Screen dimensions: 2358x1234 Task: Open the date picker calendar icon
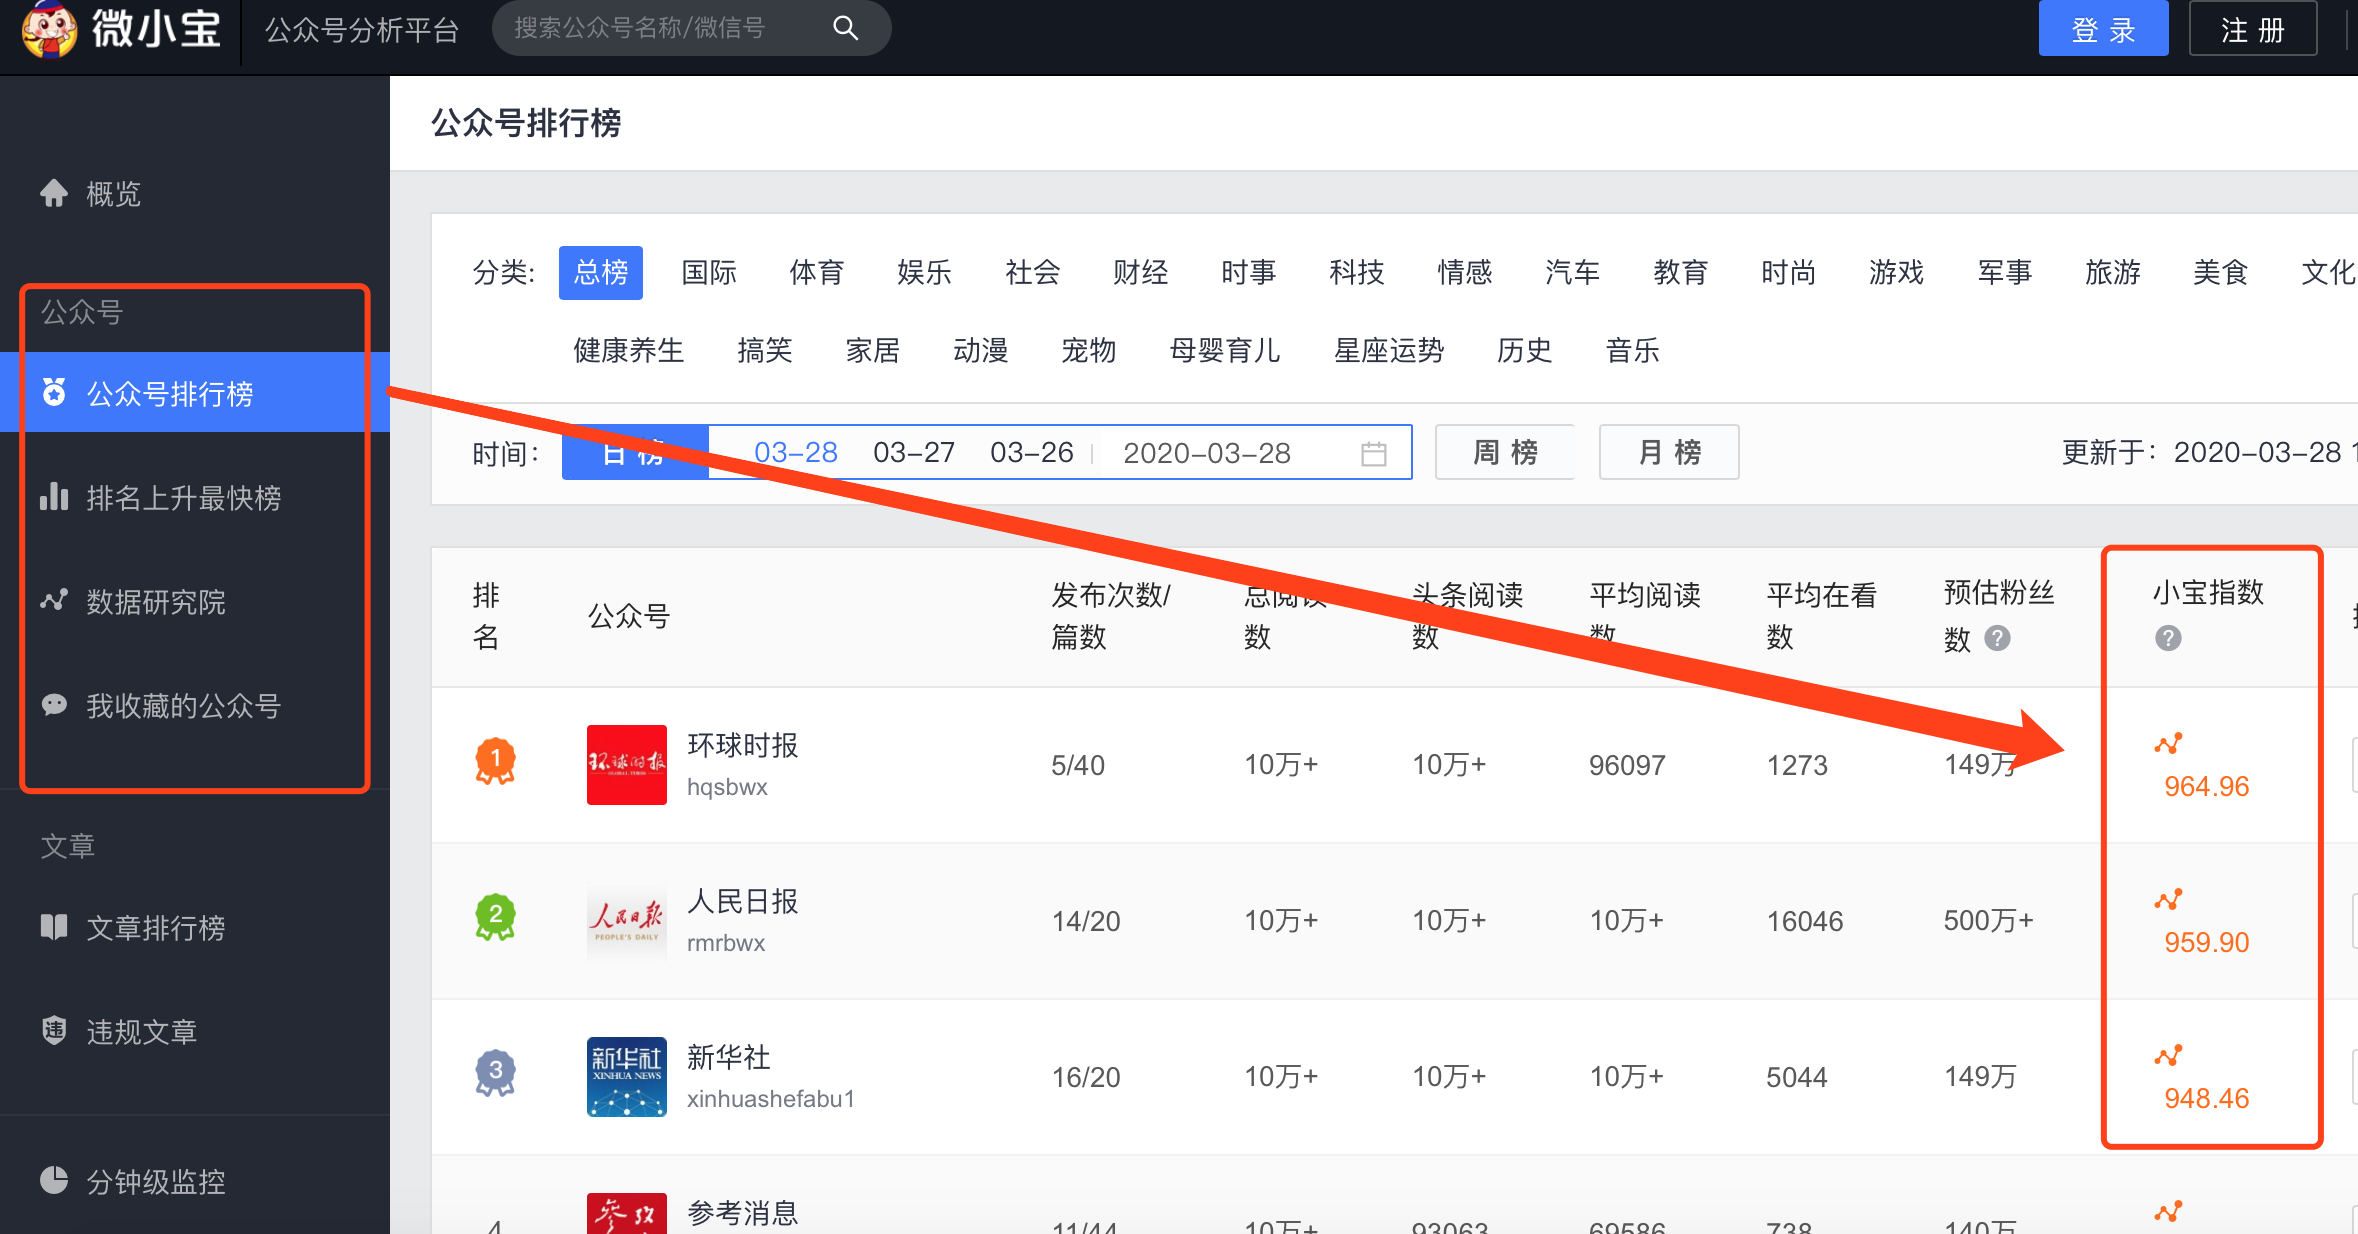[x=1374, y=453]
